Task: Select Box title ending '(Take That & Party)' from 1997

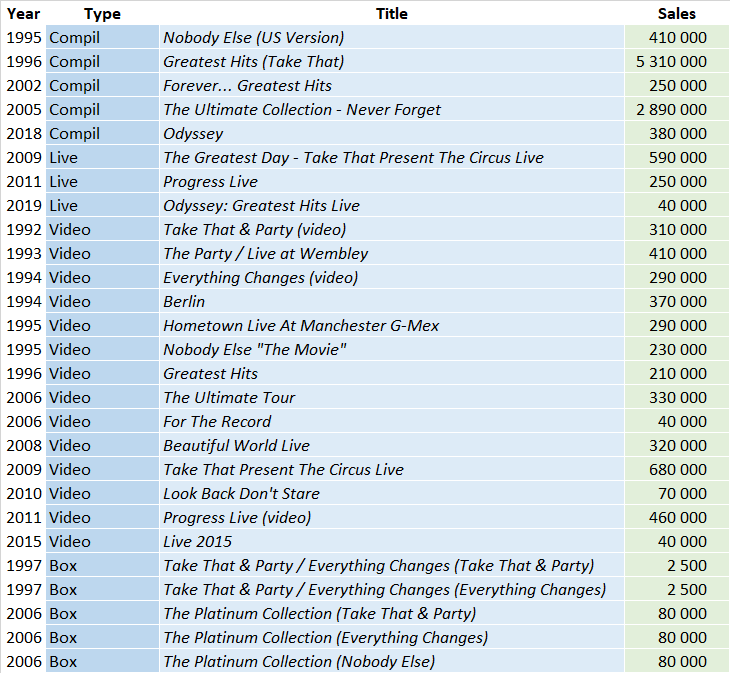Action: (379, 566)
